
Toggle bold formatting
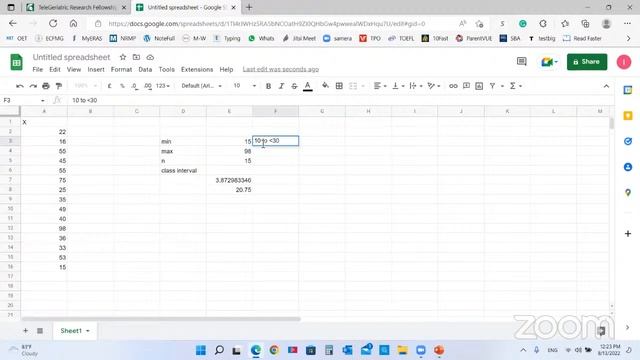point(268,86)
